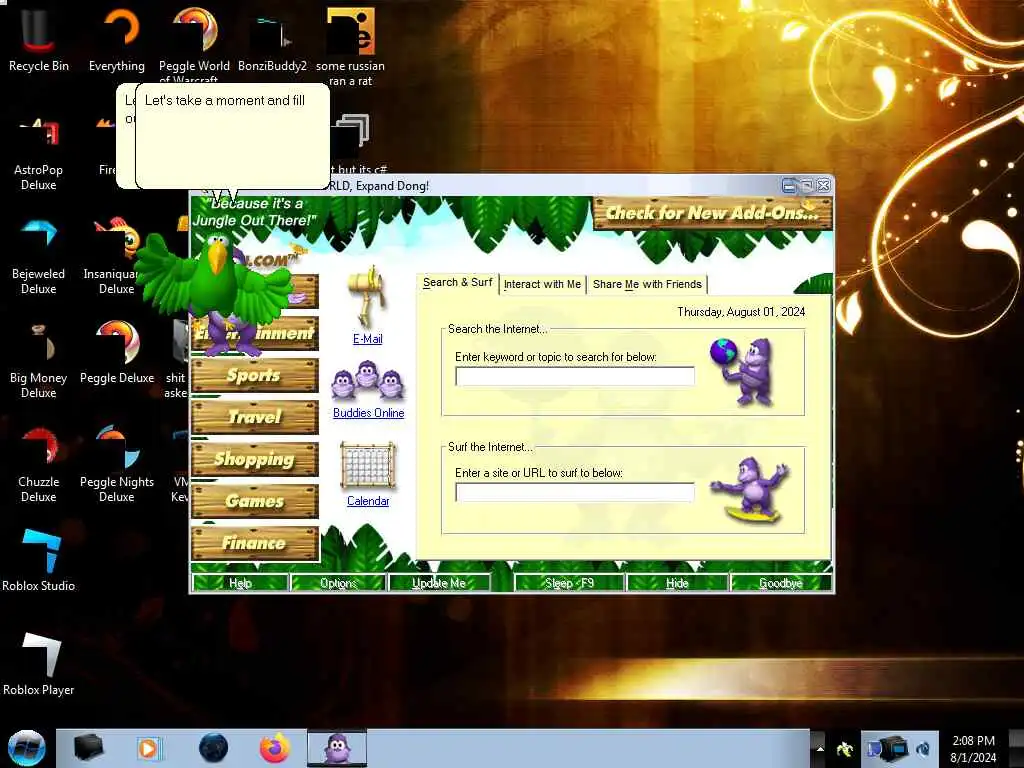Click the date text Thursday, August 01, 2024
Viewport: 1024px width, 768px height.
[741, 312]
